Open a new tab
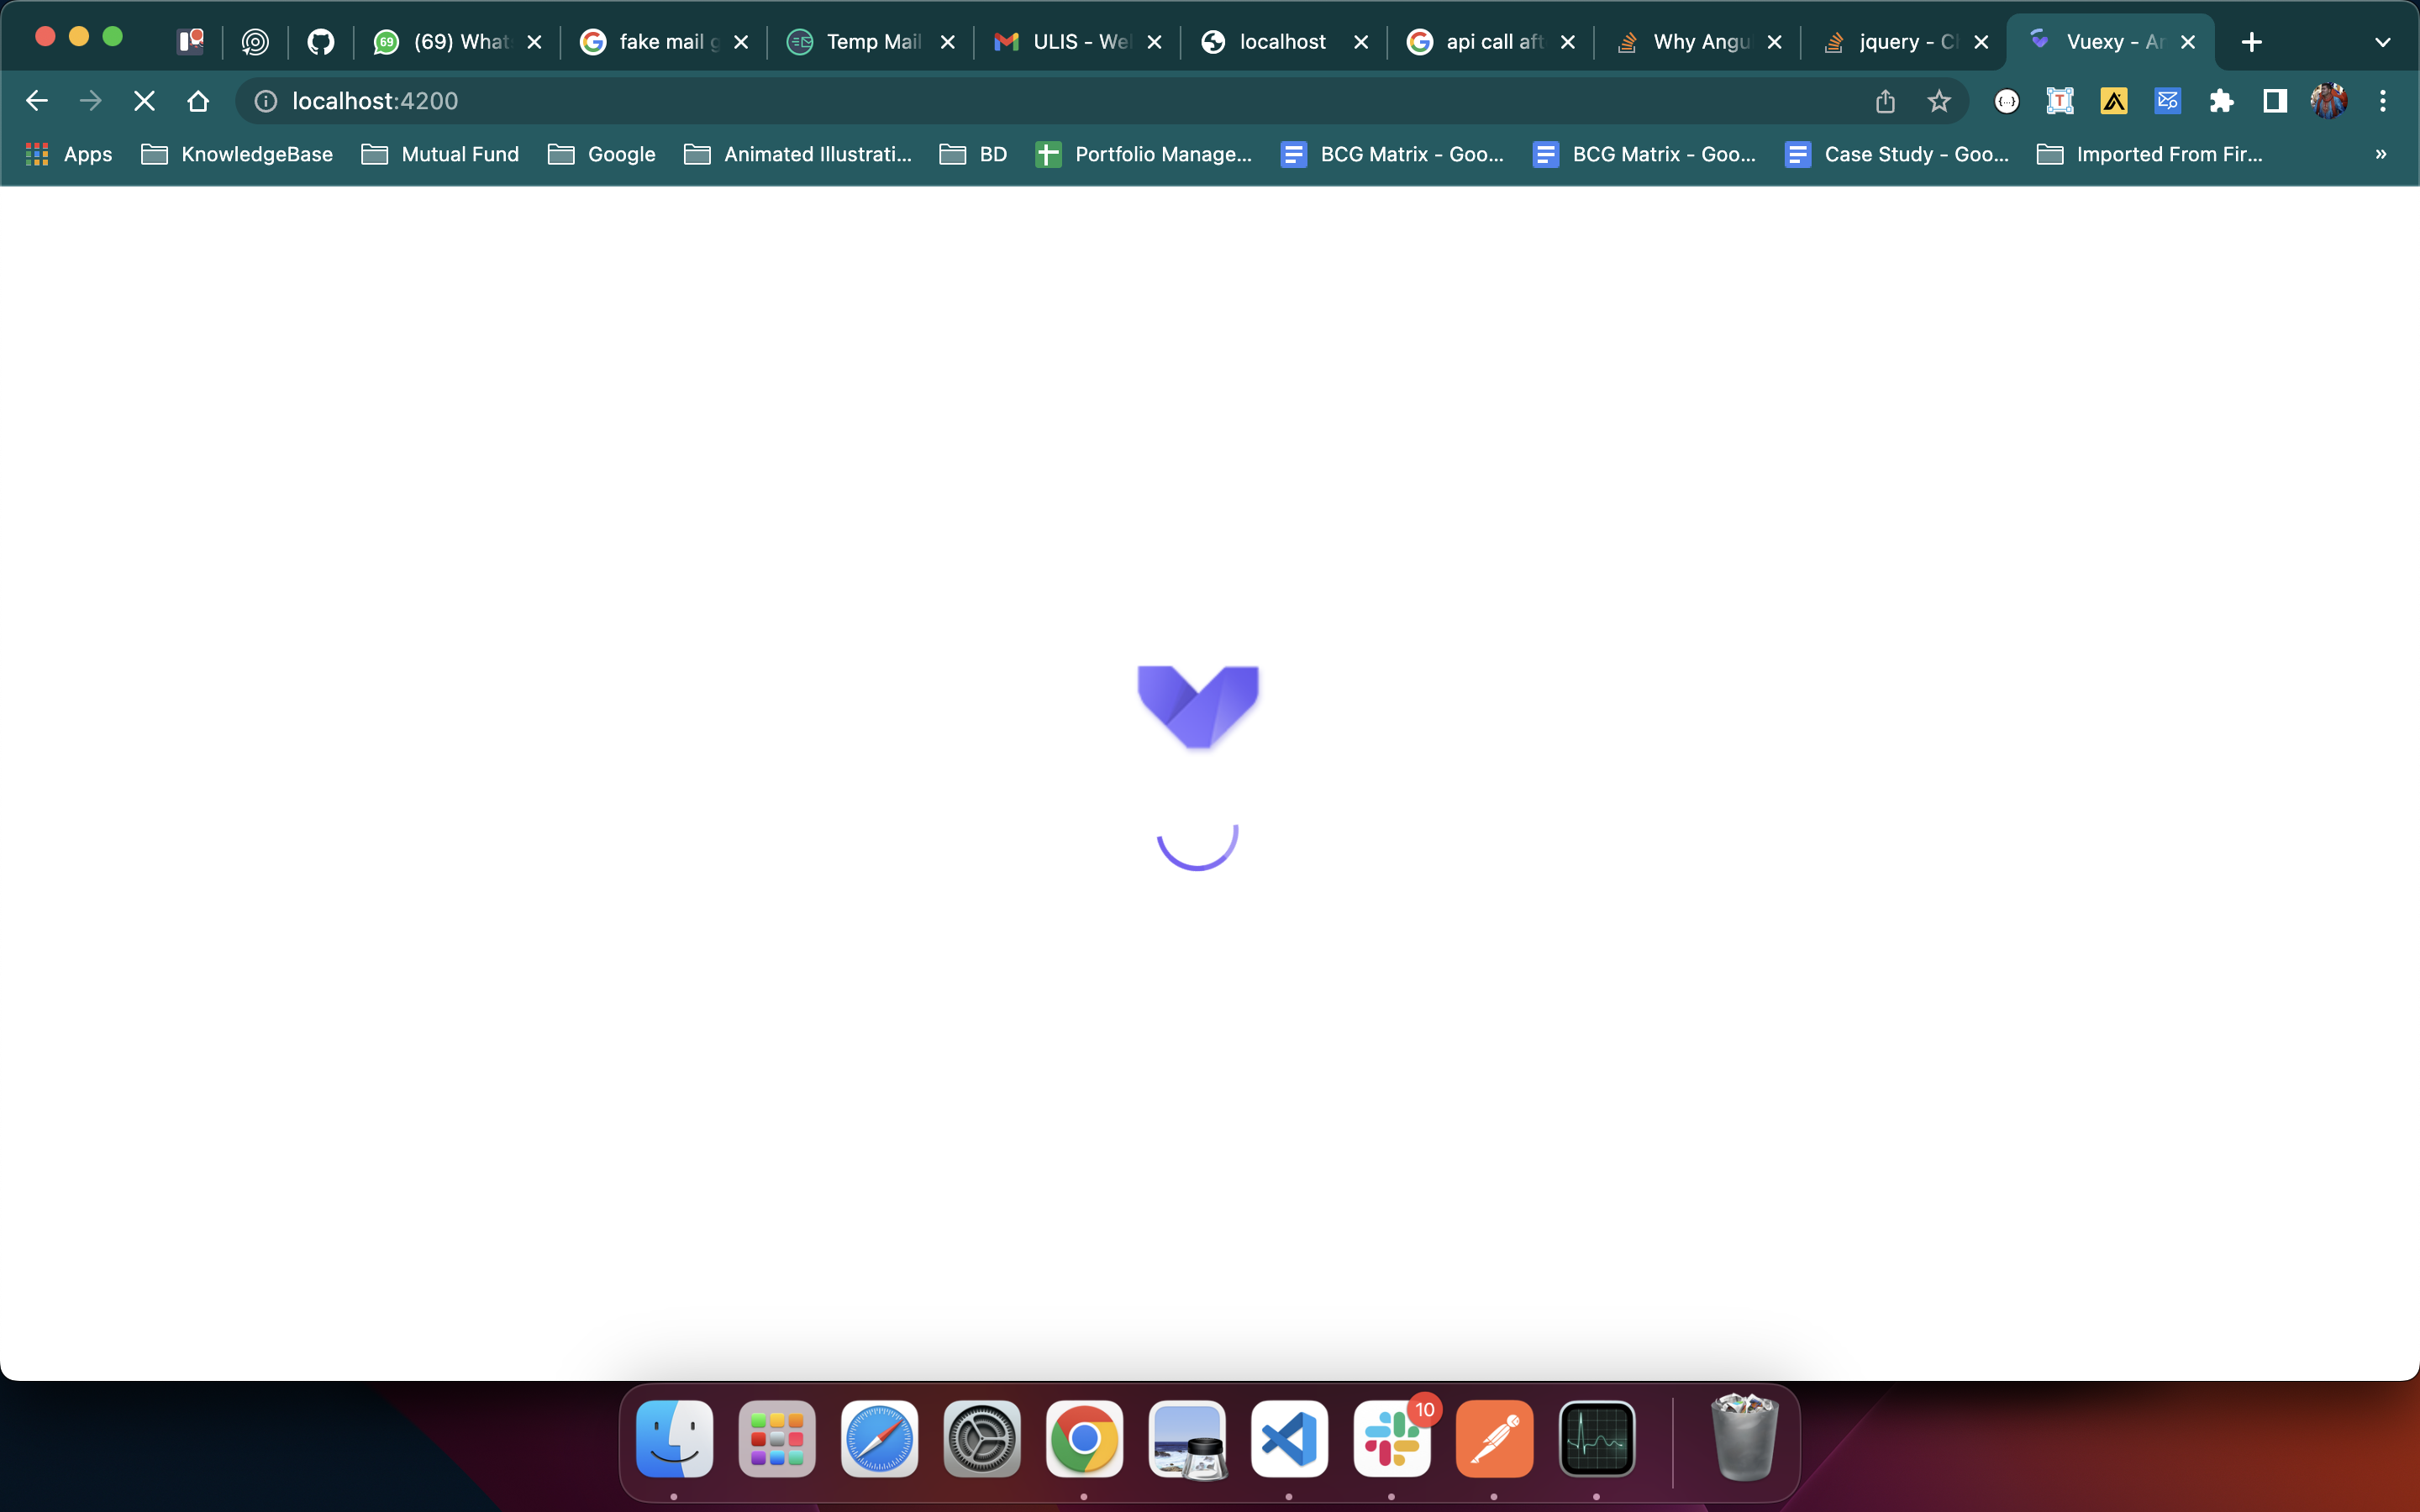Viewport: 2420px width, 1512px height. pyautogui.click(x=2252, y=42)
